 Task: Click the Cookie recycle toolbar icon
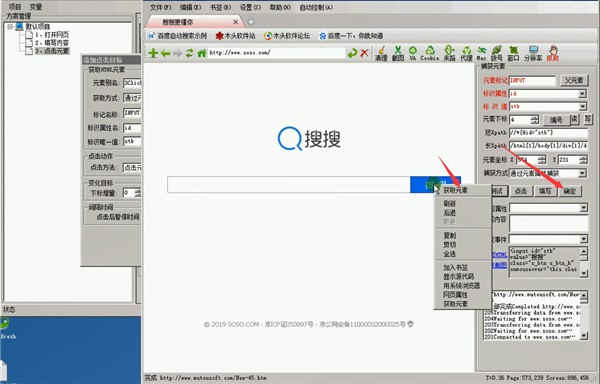[430, 53]
